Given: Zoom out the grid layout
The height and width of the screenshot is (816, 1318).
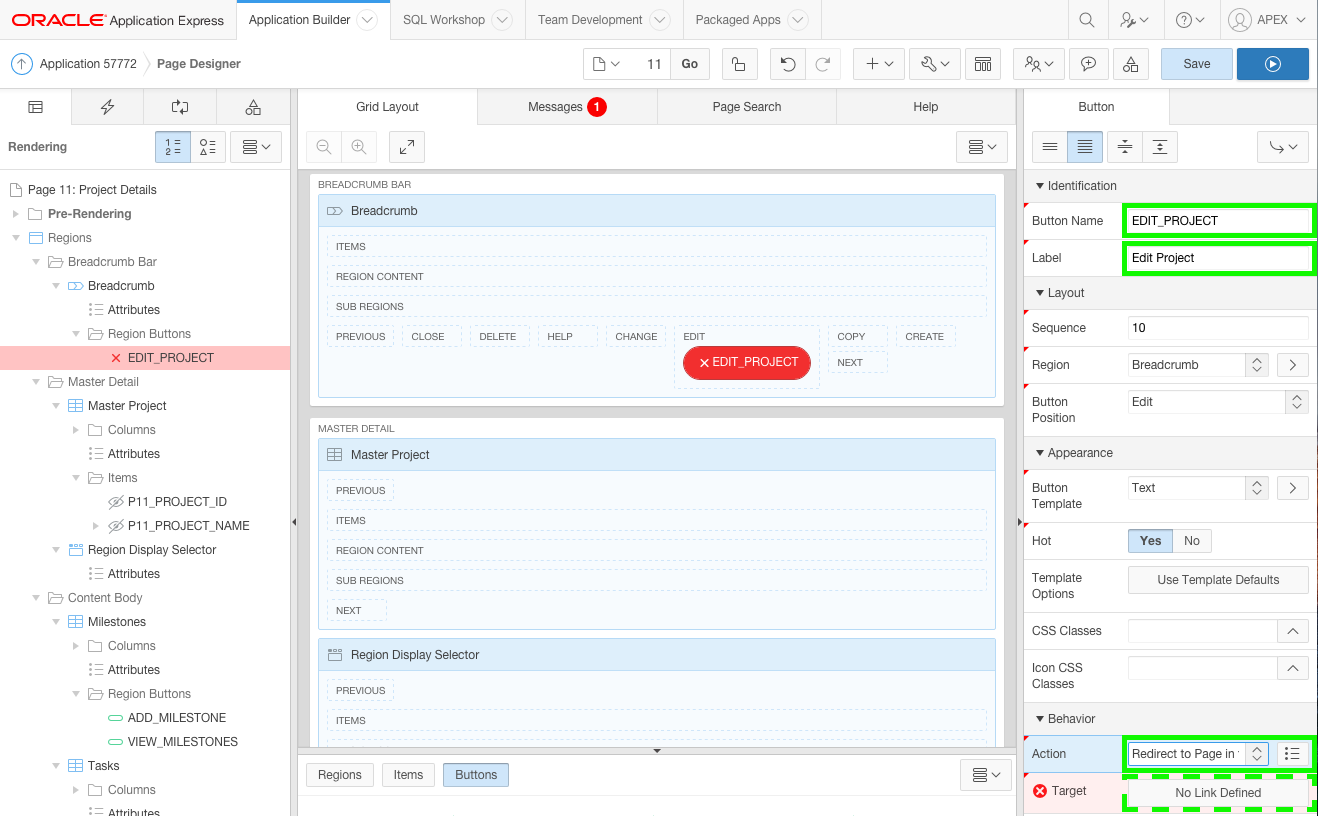Looking at the screenshot, I should pyautogui.click(x=324, y=147).
